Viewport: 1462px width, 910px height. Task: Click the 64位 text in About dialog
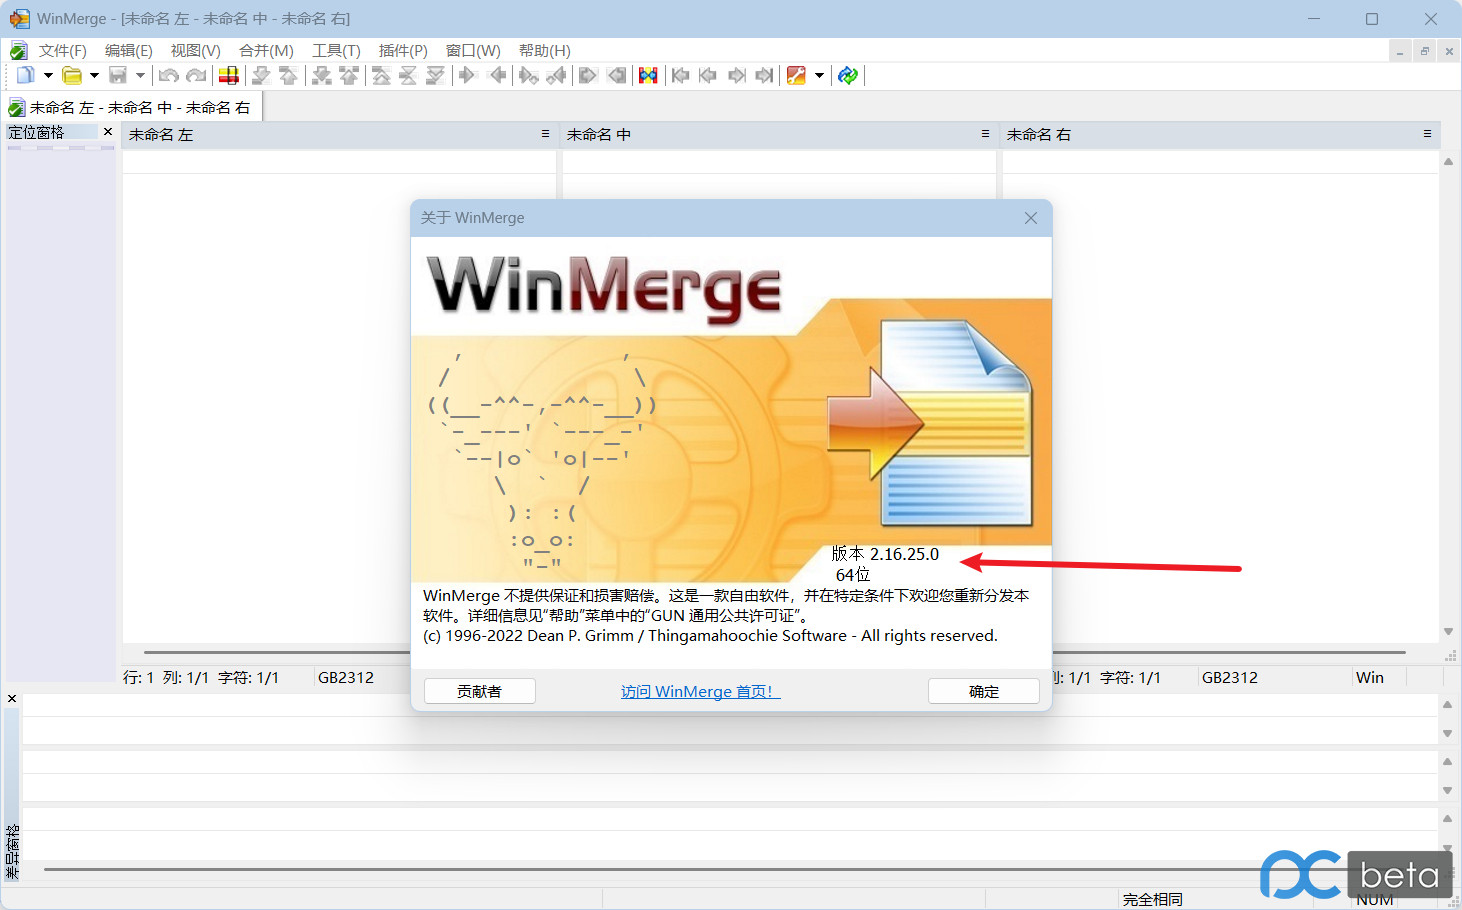click(x=853, y=574)
